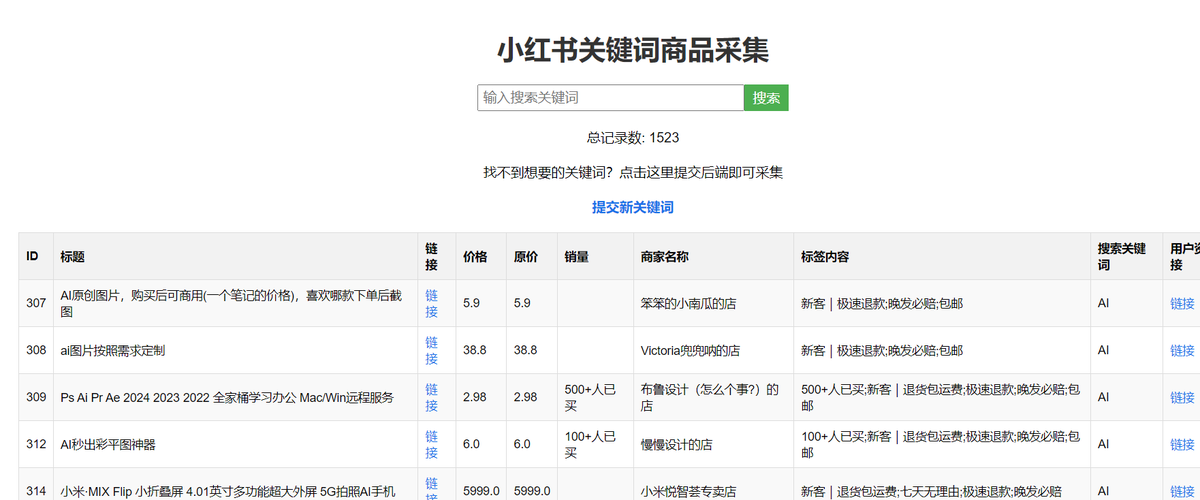
Task: Select title 'AI秒出彩平图神器'
Action: click(x=108, y=444)
